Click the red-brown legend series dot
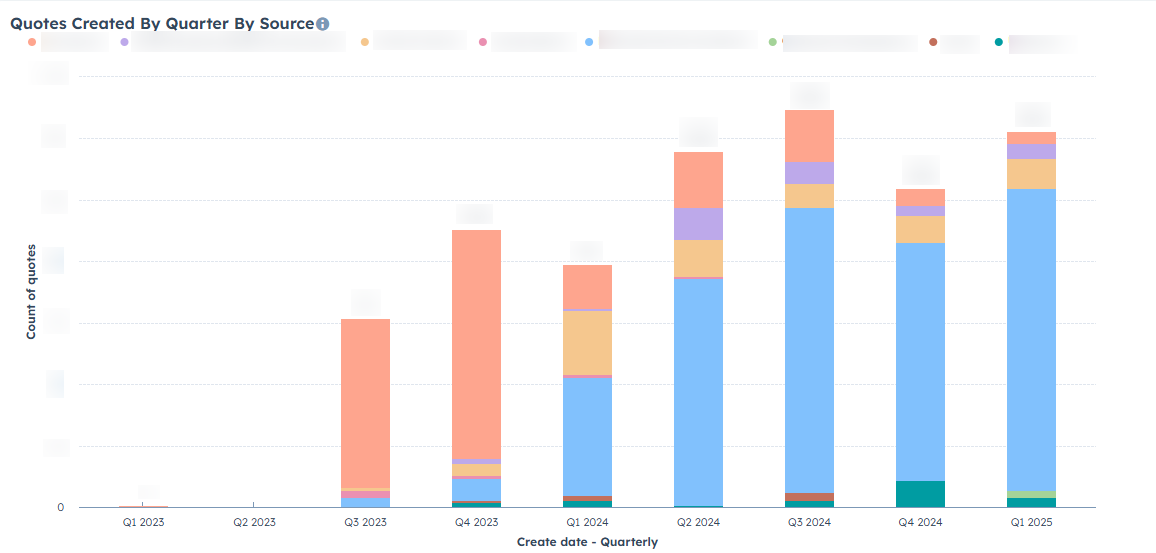Image resolution: width=1156 pixels, height=553 pixels. click(x=933, y=42)
